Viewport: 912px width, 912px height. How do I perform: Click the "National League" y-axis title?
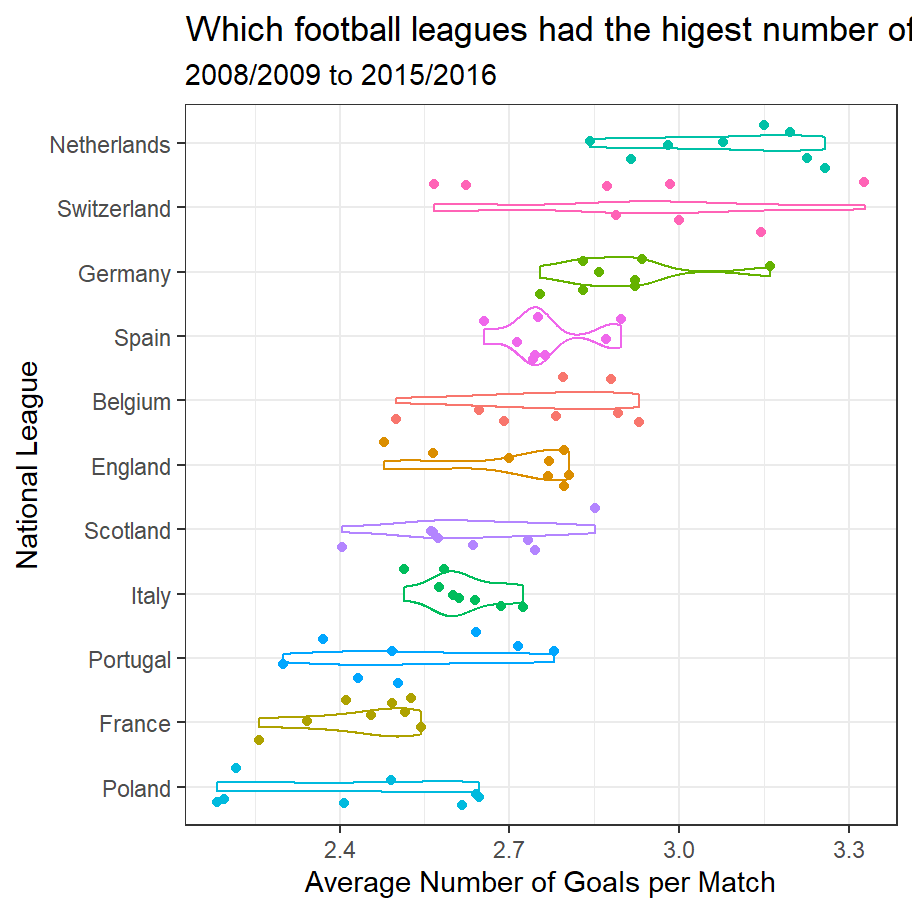point(28,465)
